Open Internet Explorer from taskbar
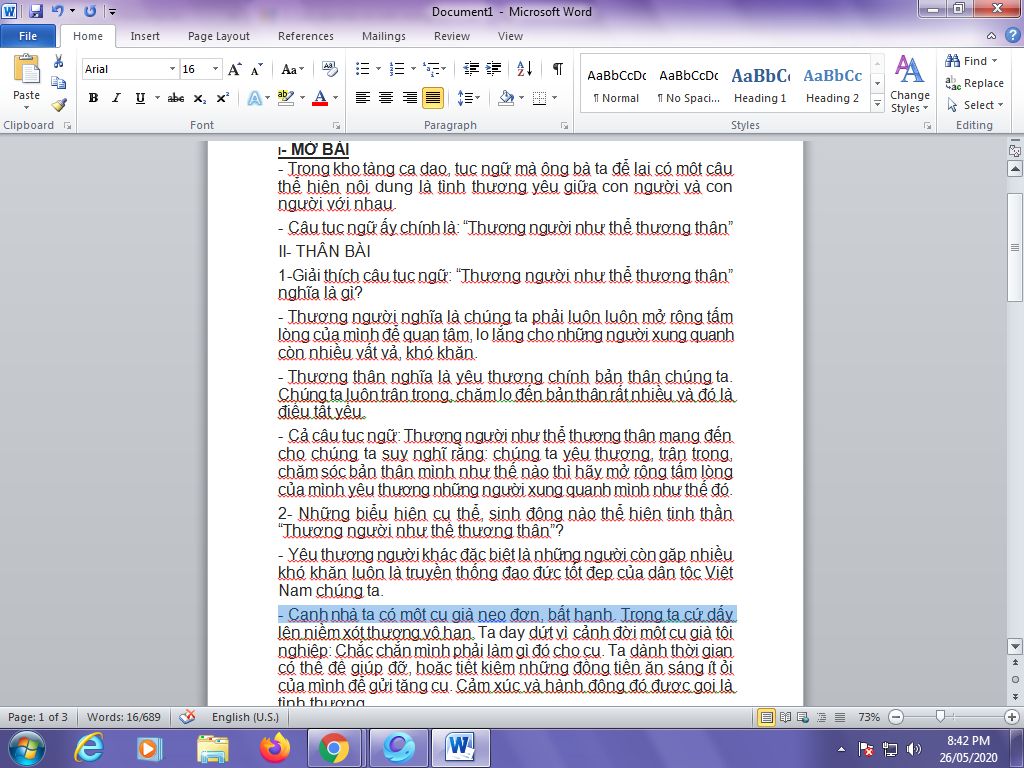This screenshot has width=1024, height=768. point(89,748)
